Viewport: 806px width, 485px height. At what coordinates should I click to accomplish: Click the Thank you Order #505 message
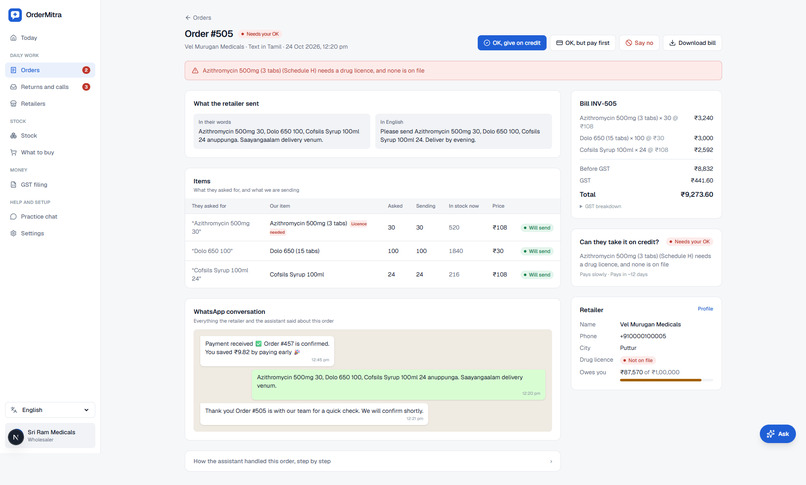314,414
